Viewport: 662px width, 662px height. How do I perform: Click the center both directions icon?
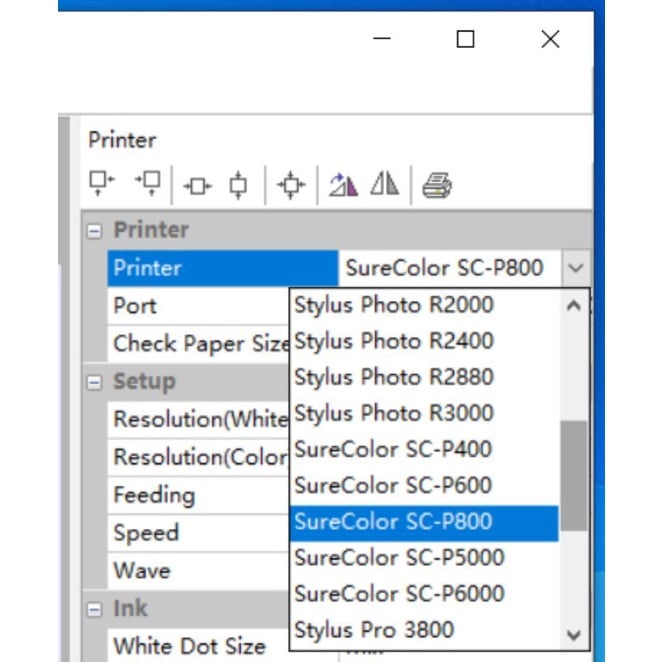[291, 185]
